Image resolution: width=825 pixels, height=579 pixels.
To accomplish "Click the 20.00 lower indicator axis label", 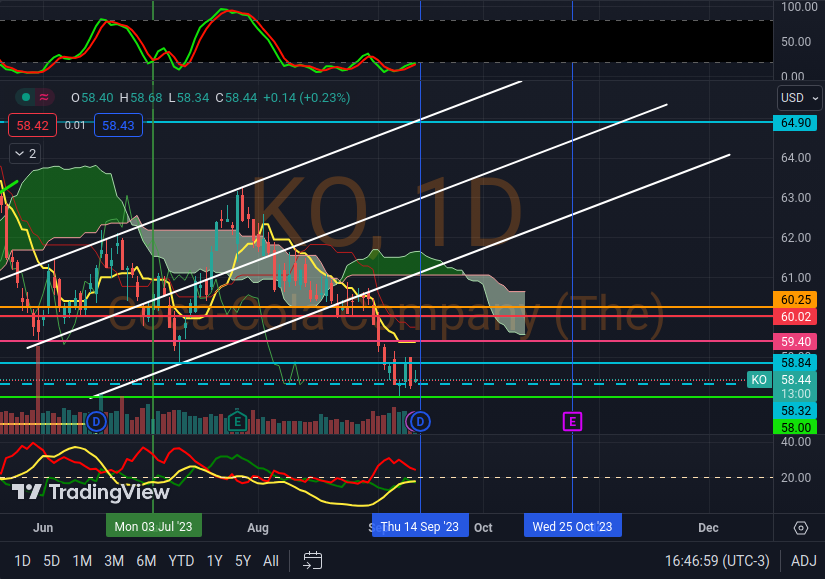I will click(796, 477).
